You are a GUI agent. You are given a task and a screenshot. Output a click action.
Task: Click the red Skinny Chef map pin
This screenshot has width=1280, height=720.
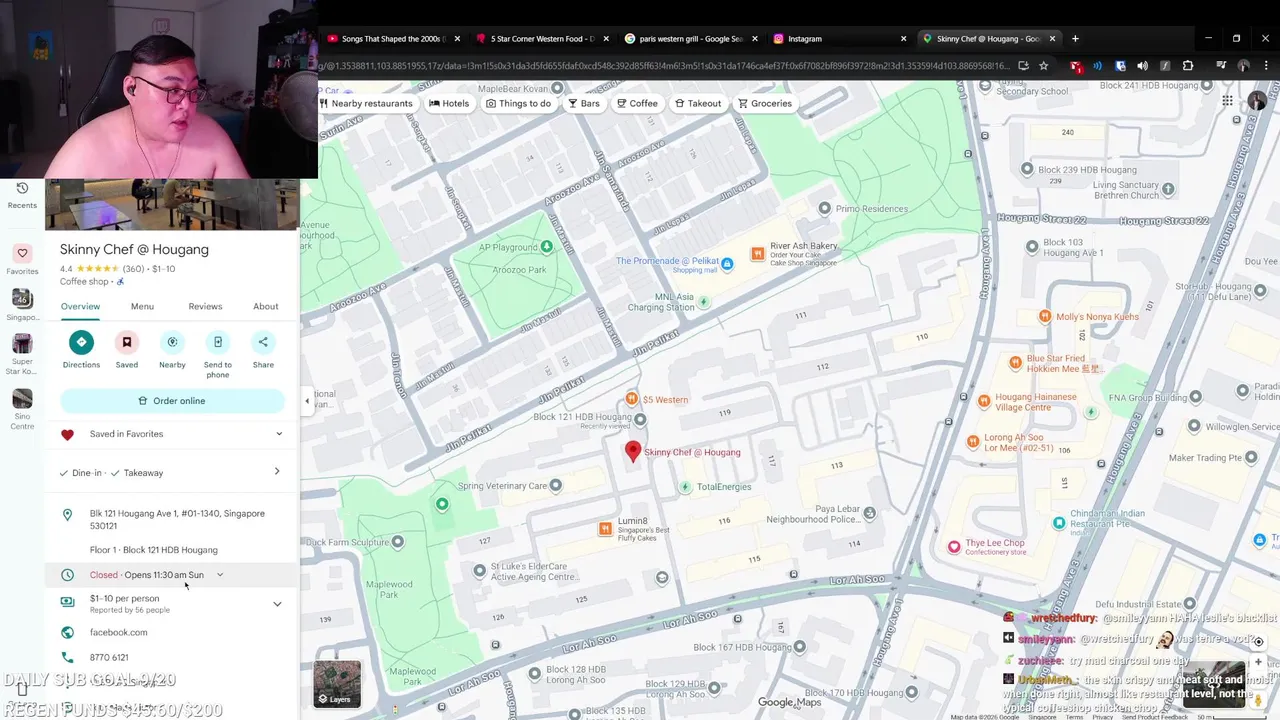click(x=633, y=452)
